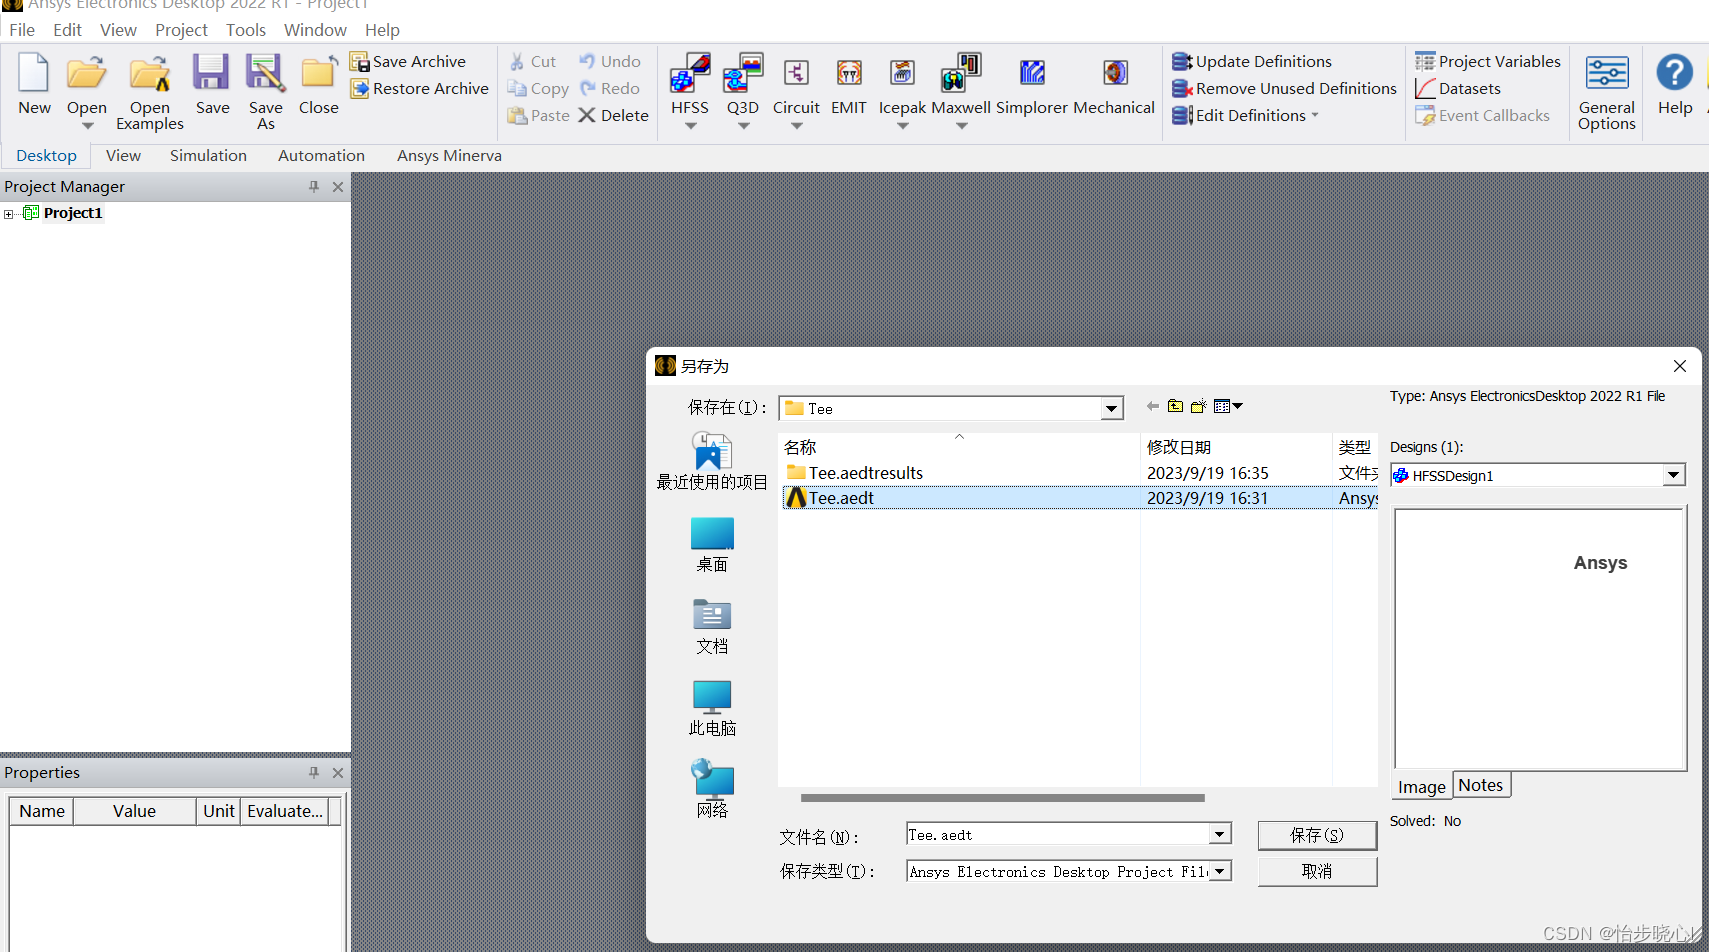Expand the Circuit dropdown arrow

tap(796, 126)
